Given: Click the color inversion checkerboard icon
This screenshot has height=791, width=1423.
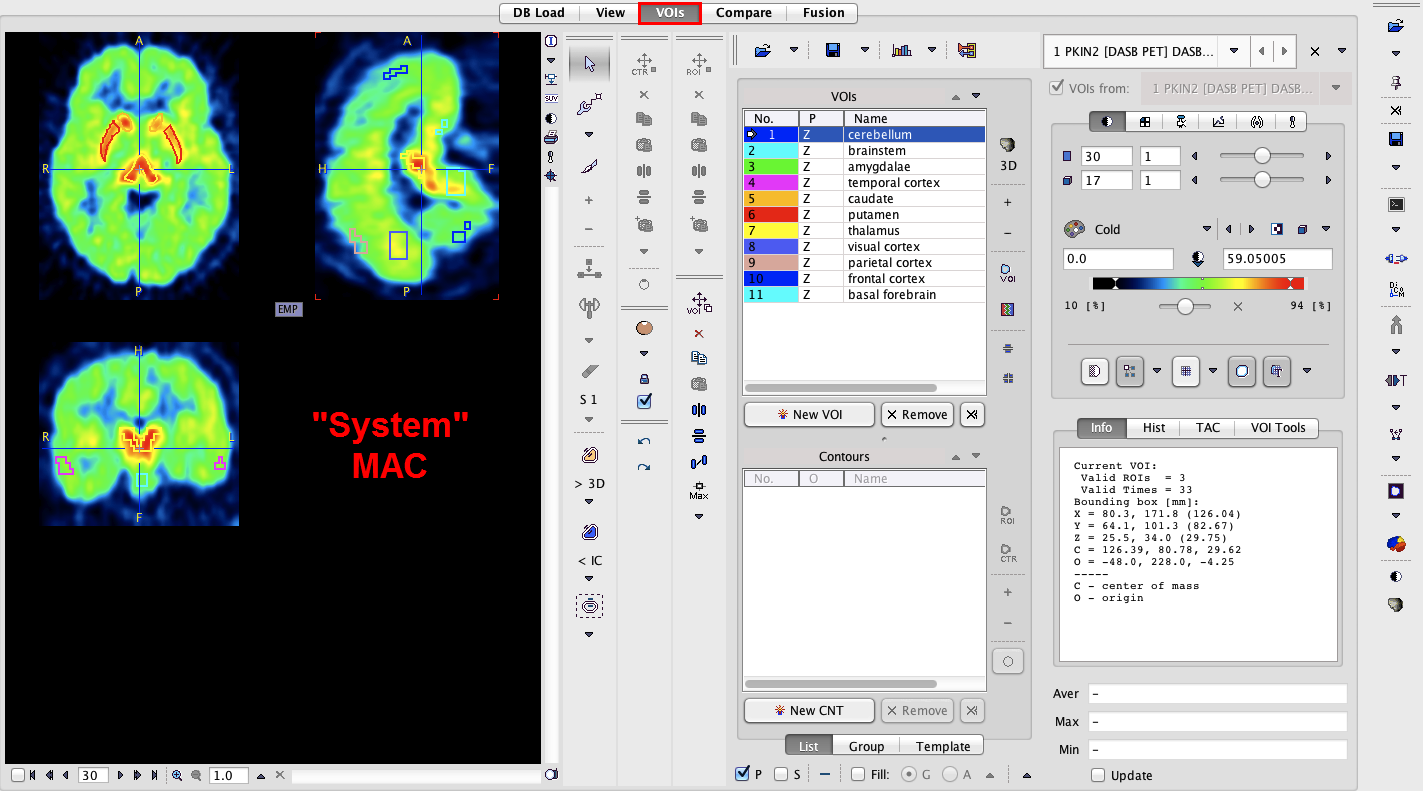Looking at the screenshot, I should click(x=1277, y=229).
